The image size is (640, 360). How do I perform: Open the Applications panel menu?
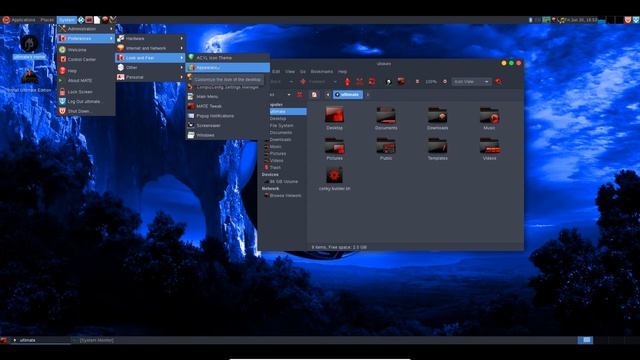(x=19, y=20)
